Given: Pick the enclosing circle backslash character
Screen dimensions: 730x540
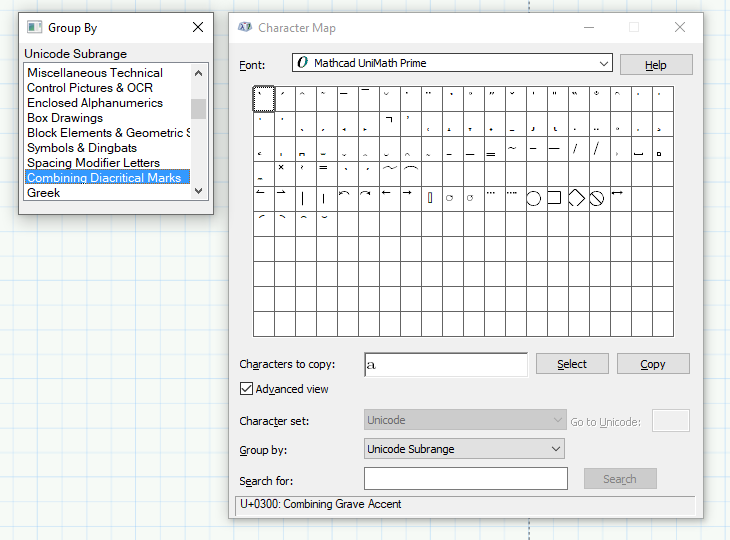Looking at the screenshot, I should (x=600, y=199).
